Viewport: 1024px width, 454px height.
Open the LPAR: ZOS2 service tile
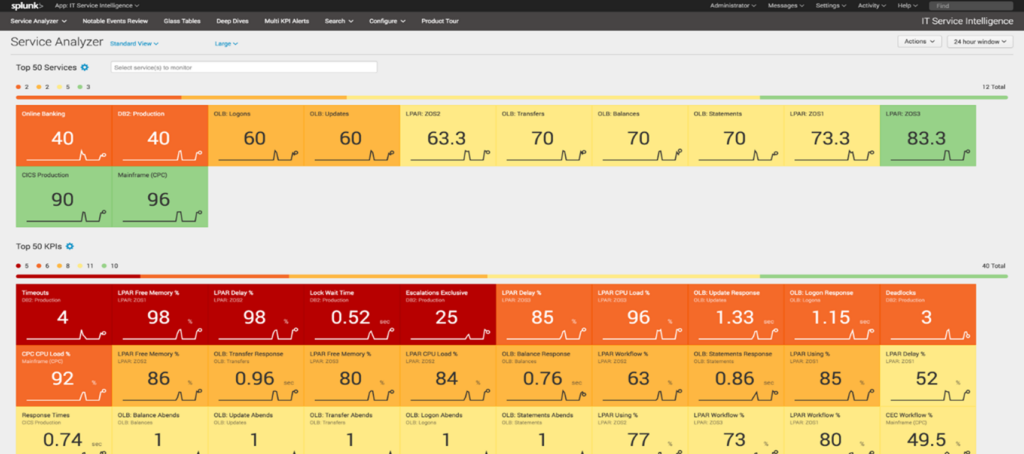coord(448,135)
